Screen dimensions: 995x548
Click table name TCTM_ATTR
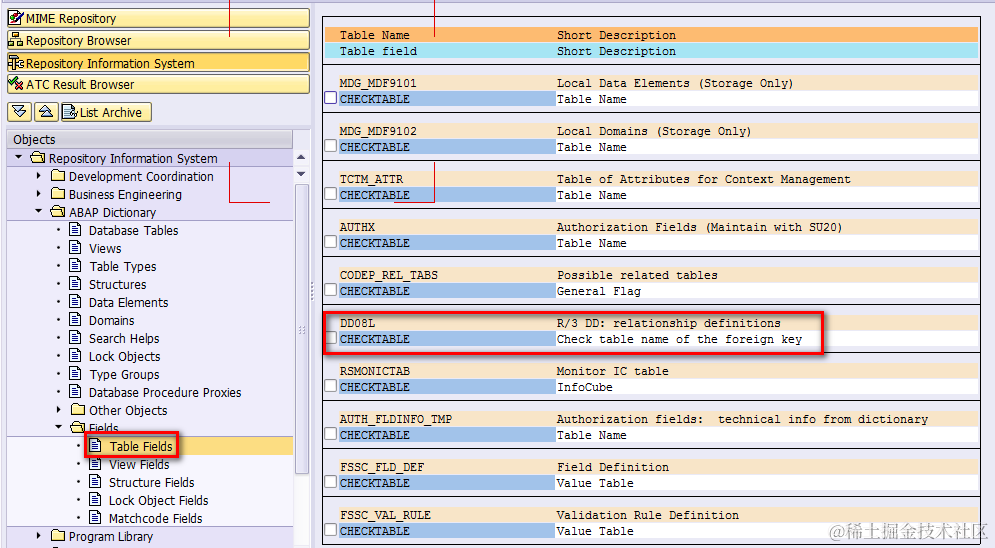coord(371,179)
